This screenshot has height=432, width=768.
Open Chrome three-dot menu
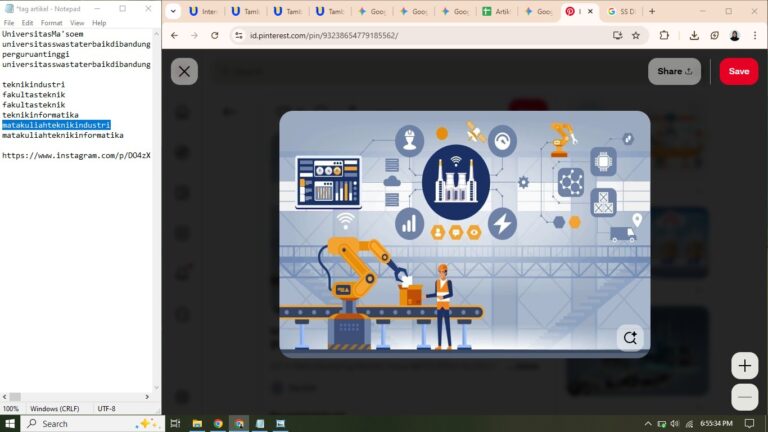click(755, 35)
